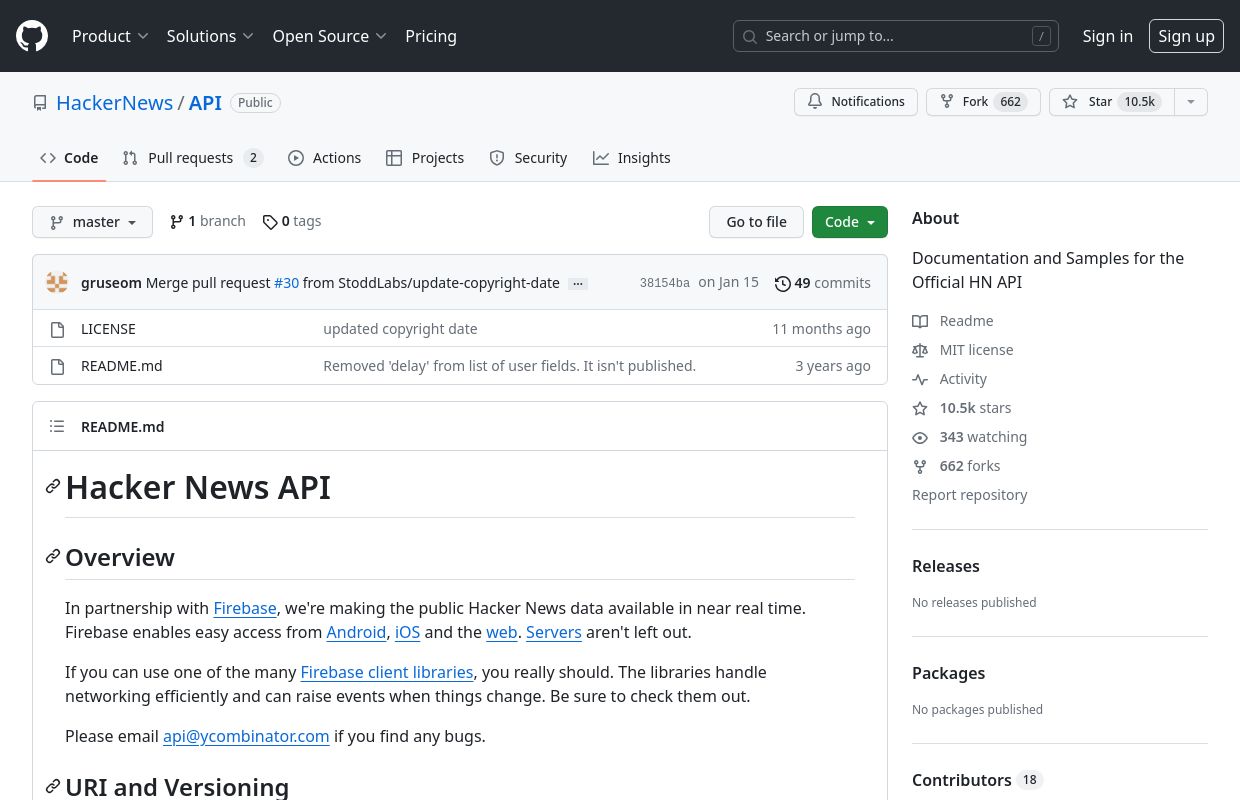Viewport: 1240px width, 800px height.
Task: Expand the commit message ellipsis
Action: pyautogui.click(x=577, y=284)
